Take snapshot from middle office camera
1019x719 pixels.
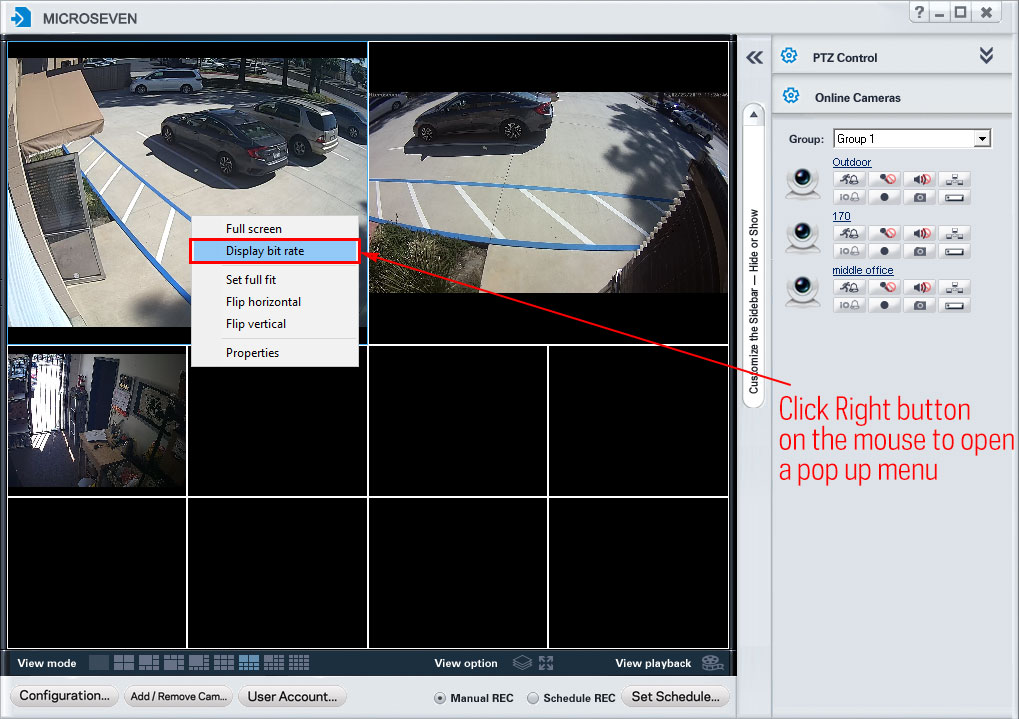coord(920,305)
